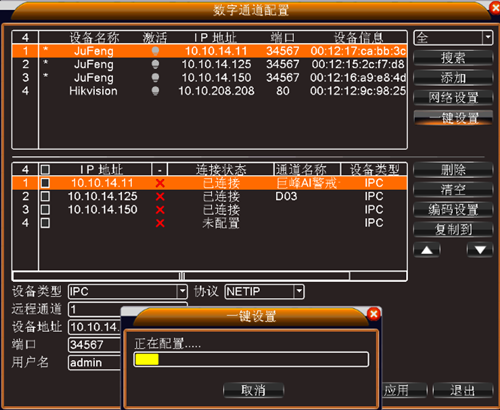Open the 全 filter dropdown at top right
Viewport: 500px width, 410px height.
pos(488,37)
